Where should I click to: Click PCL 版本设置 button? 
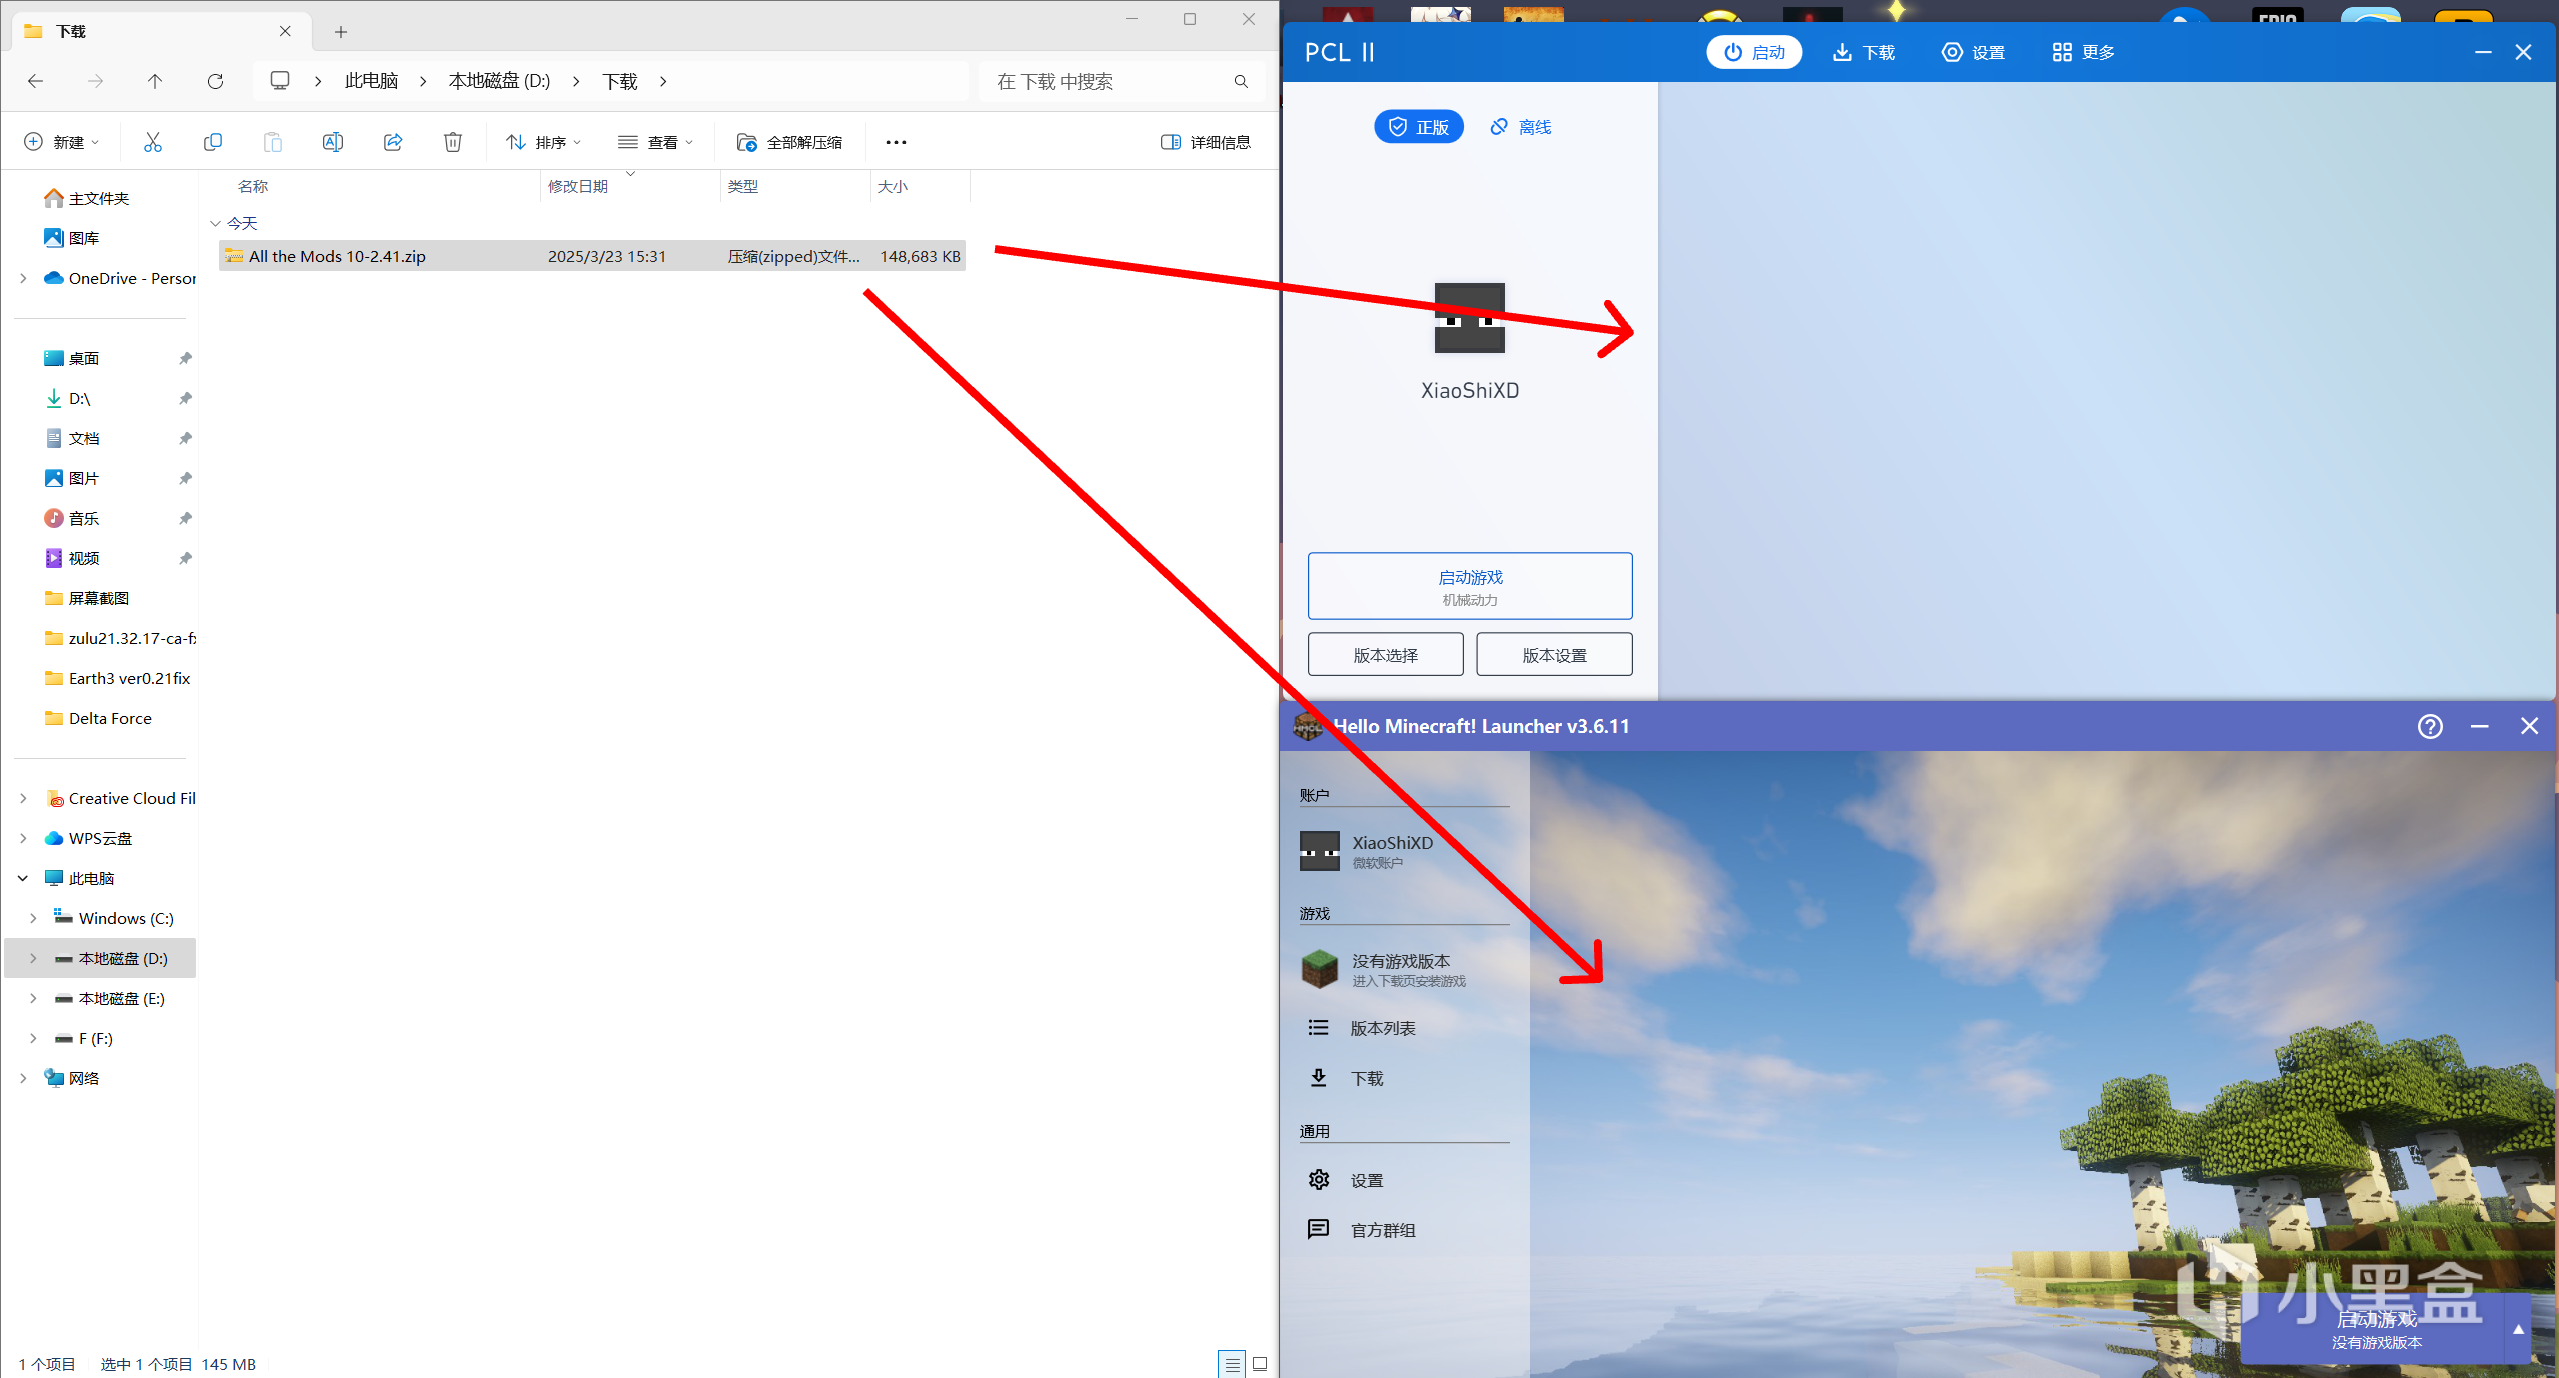[1554, 655]
